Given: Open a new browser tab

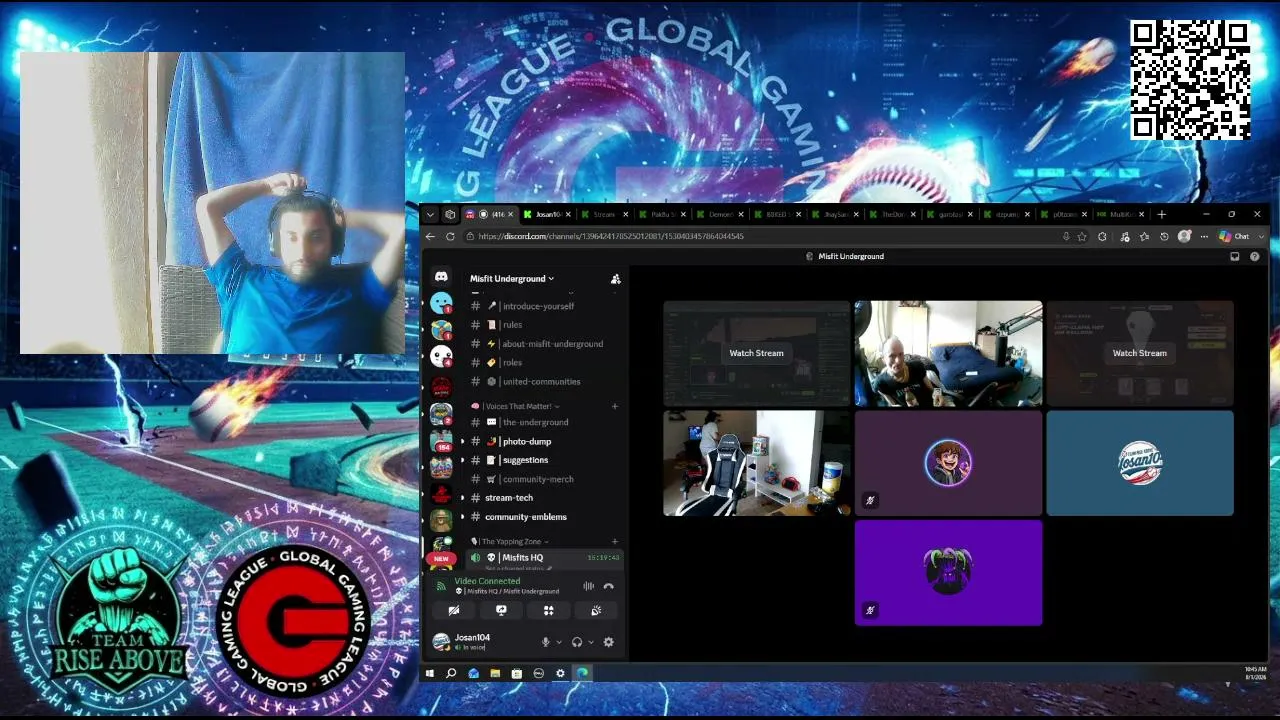Looking at the screenshot, I should 1161,214.
